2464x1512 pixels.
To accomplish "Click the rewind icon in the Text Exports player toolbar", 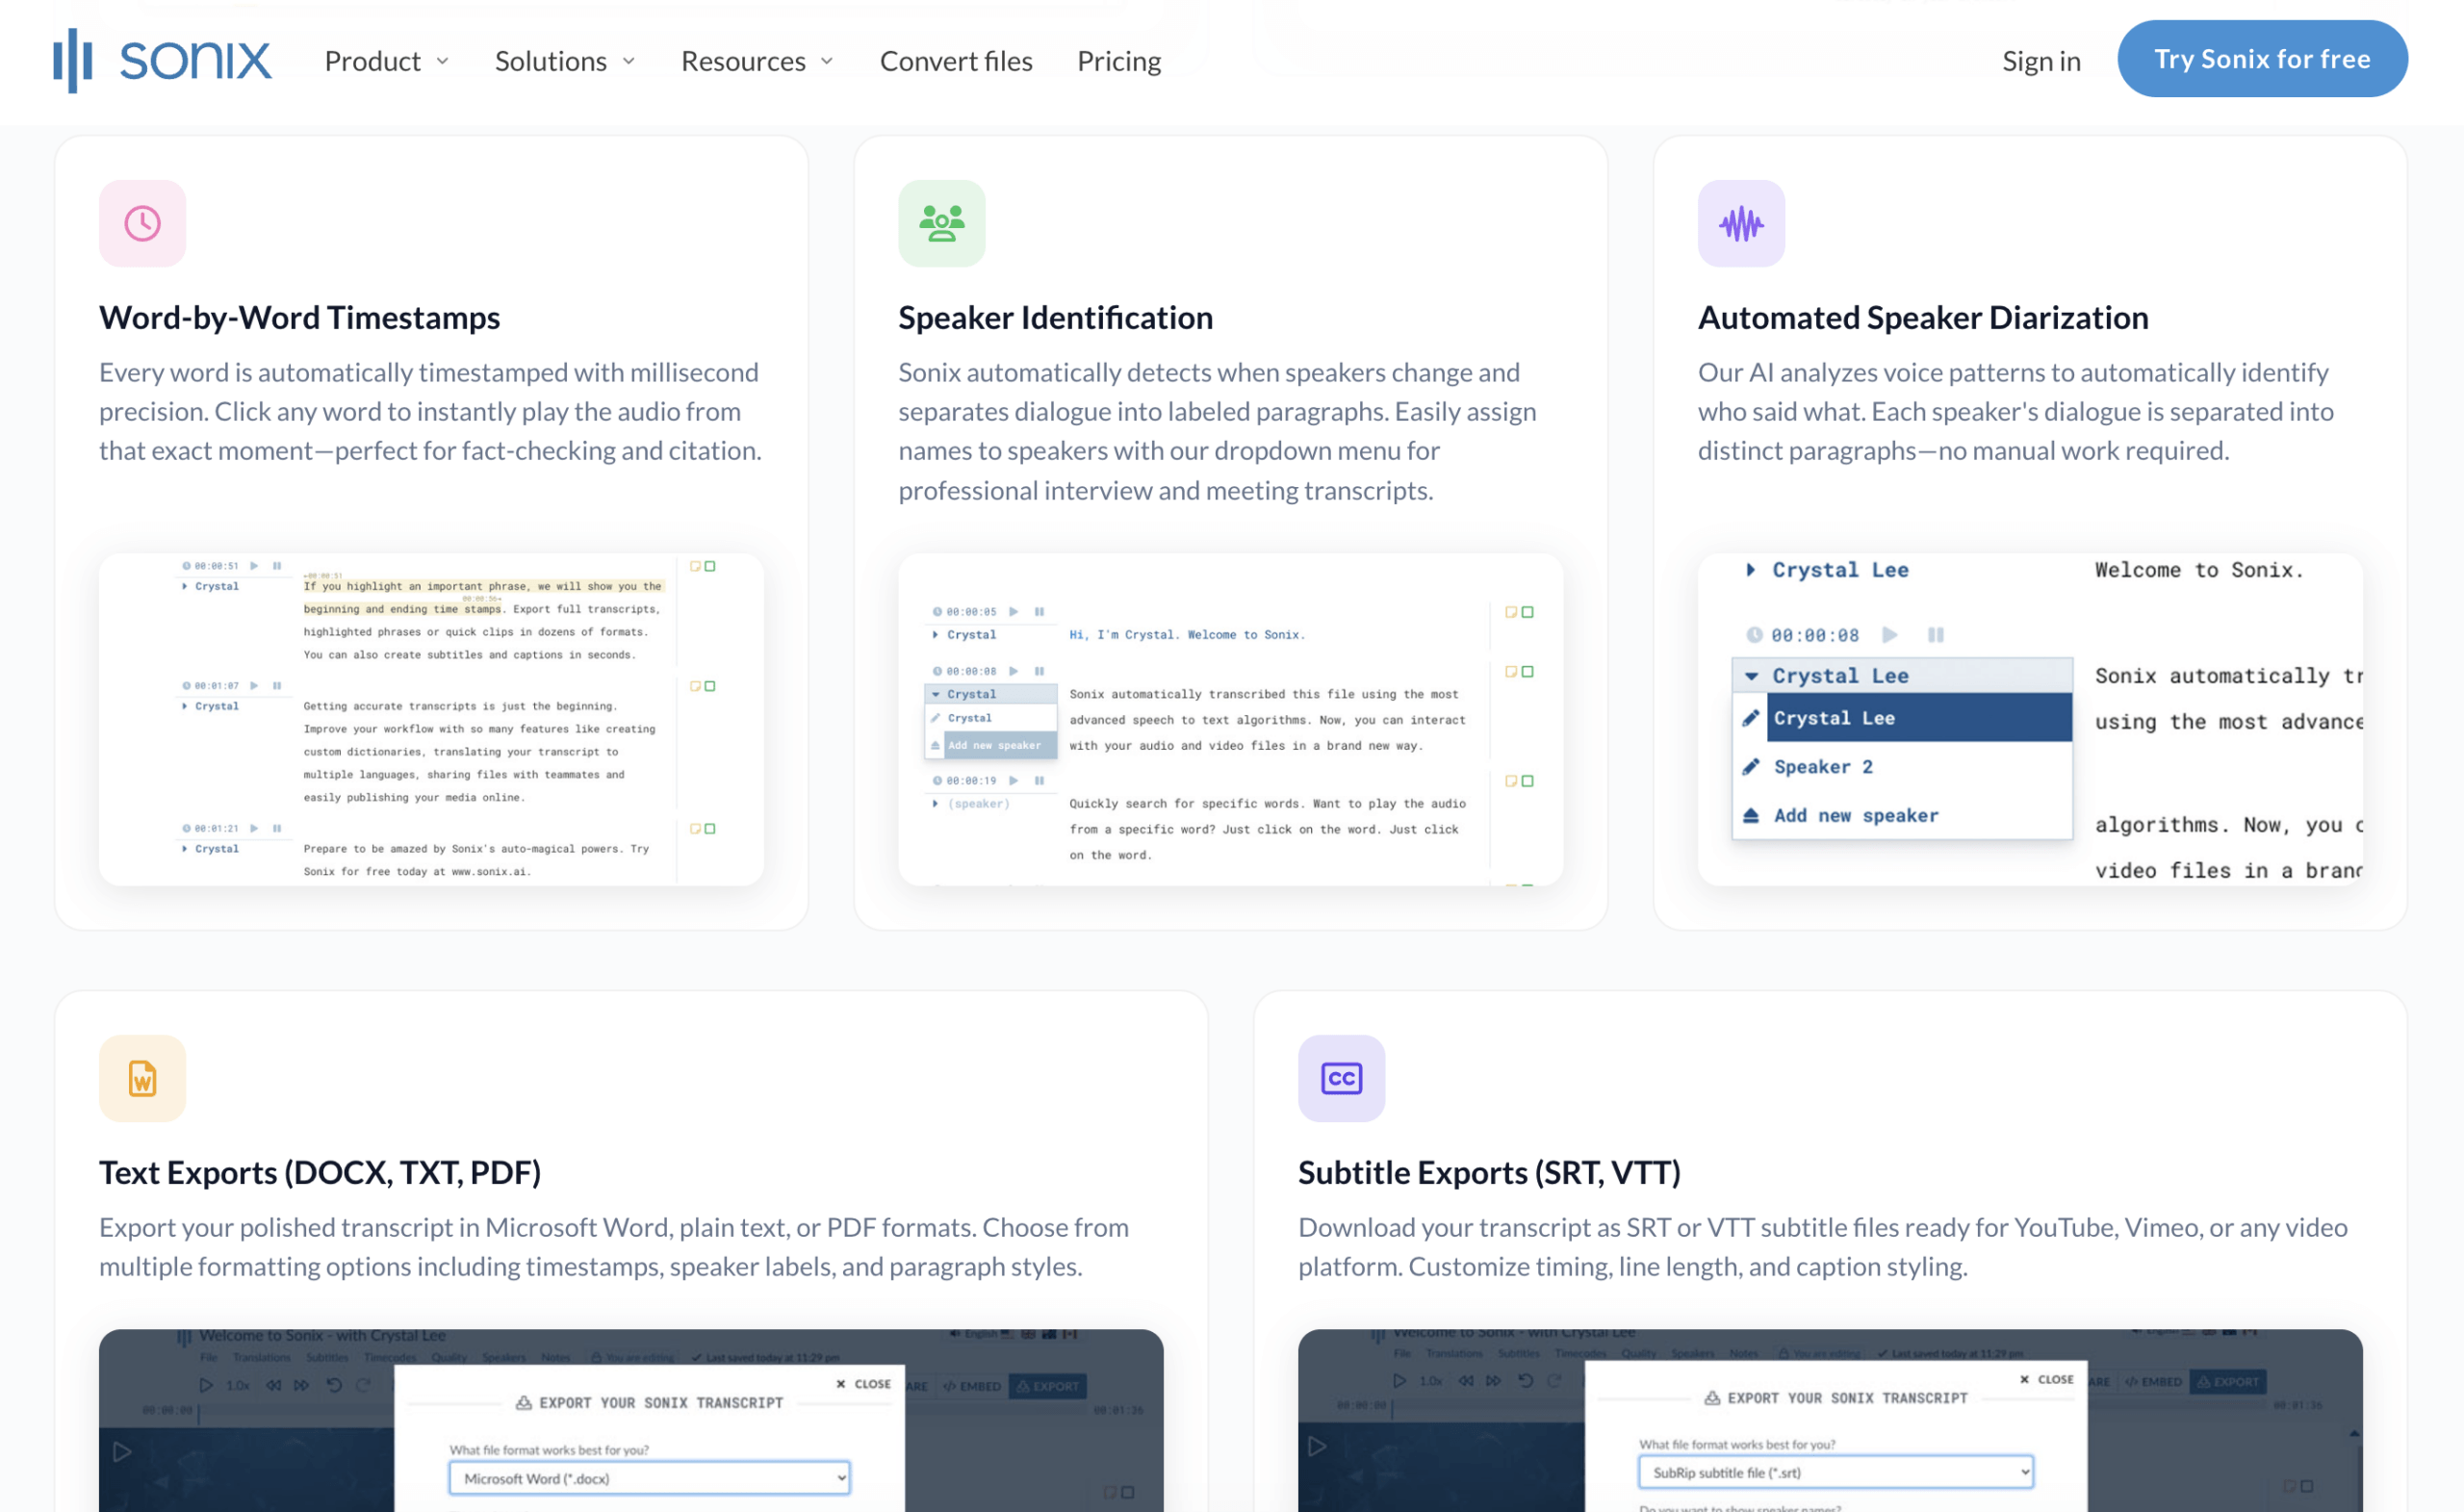I will point(273,1386).
